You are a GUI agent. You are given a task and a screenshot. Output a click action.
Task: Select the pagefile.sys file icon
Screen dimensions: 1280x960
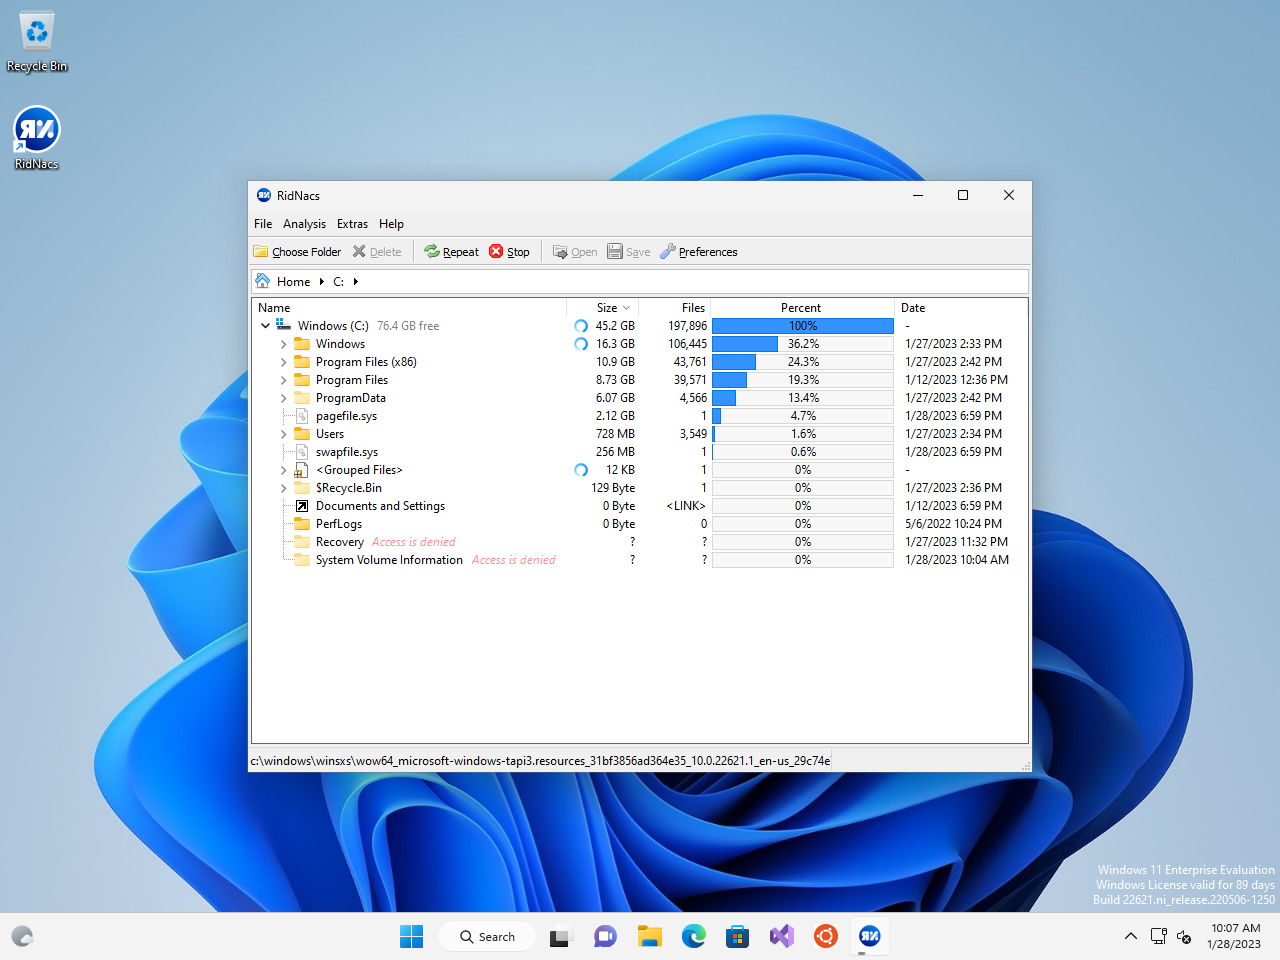click(301, 416)
